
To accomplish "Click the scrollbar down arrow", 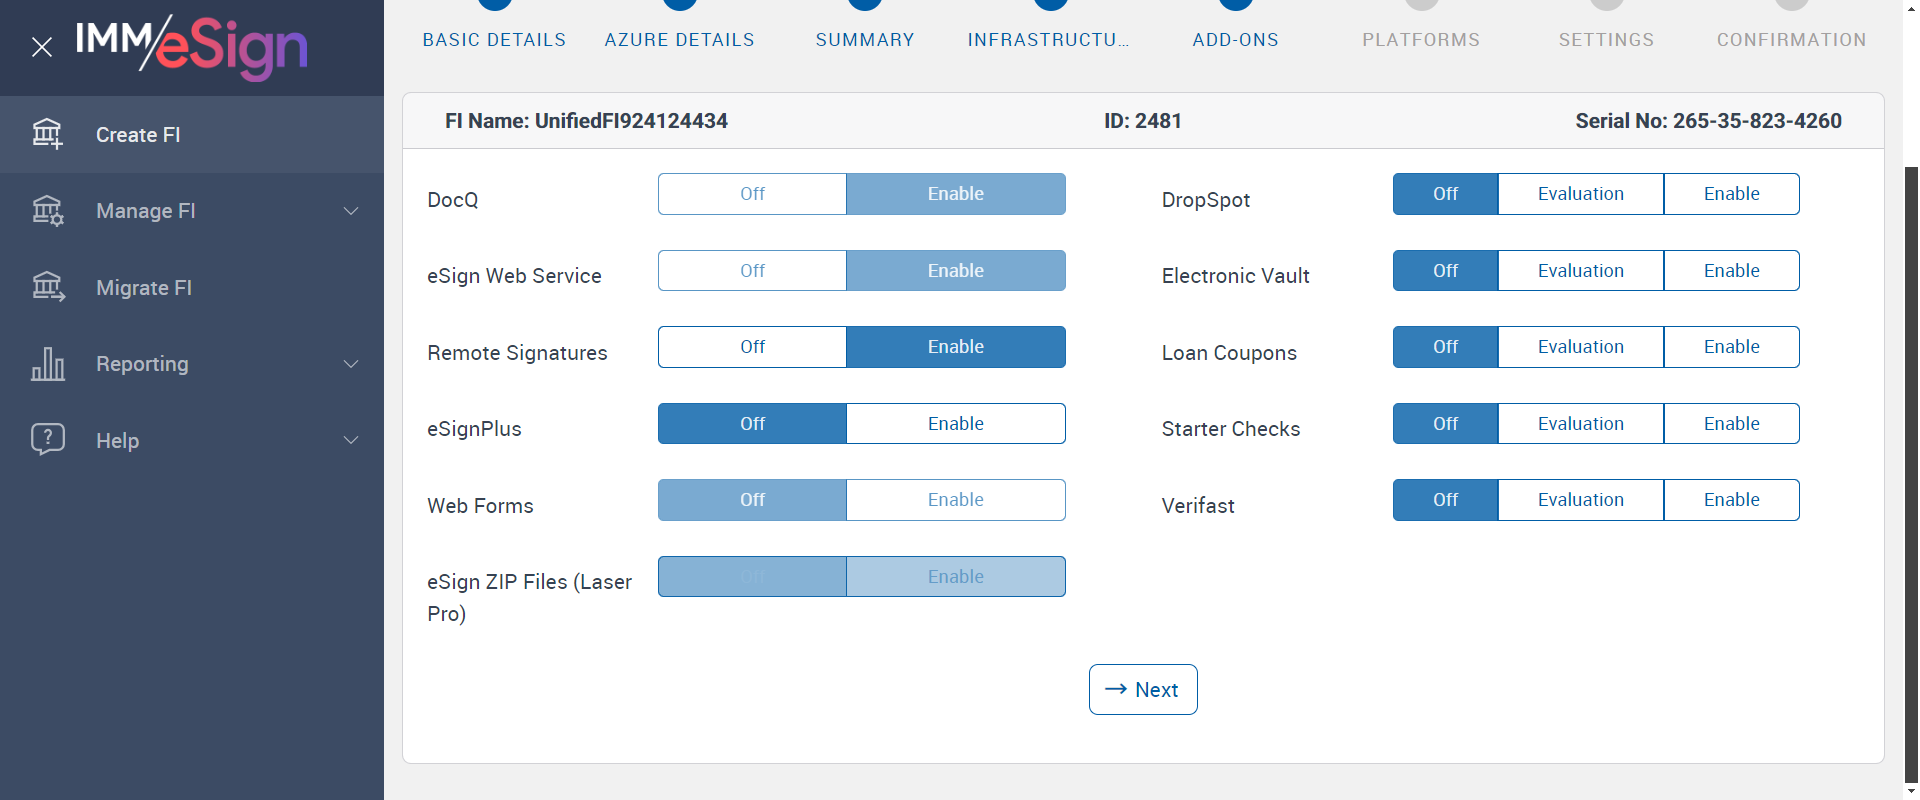I will click(1911, 792).
